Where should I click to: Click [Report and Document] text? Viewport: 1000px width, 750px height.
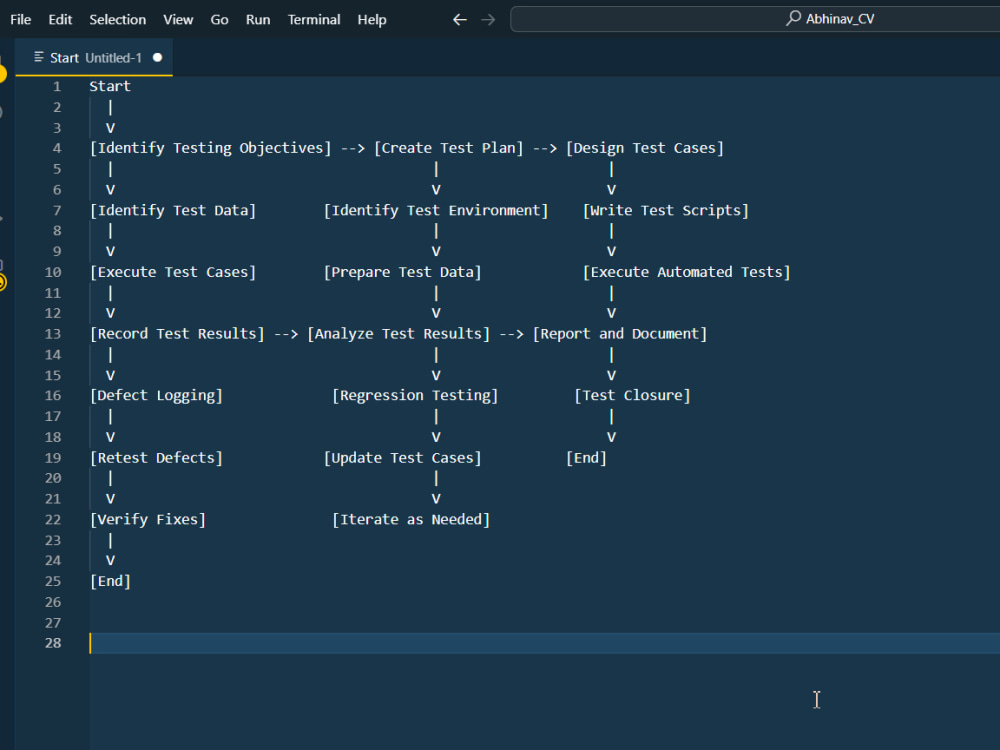click(620, 334)
